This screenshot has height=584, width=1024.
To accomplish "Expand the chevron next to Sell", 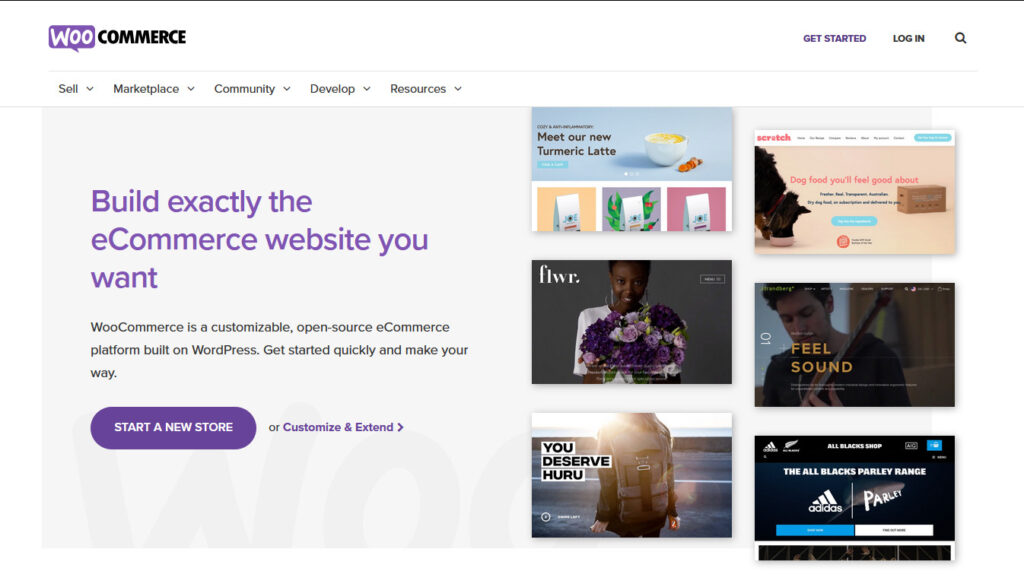I will (90, 89).
